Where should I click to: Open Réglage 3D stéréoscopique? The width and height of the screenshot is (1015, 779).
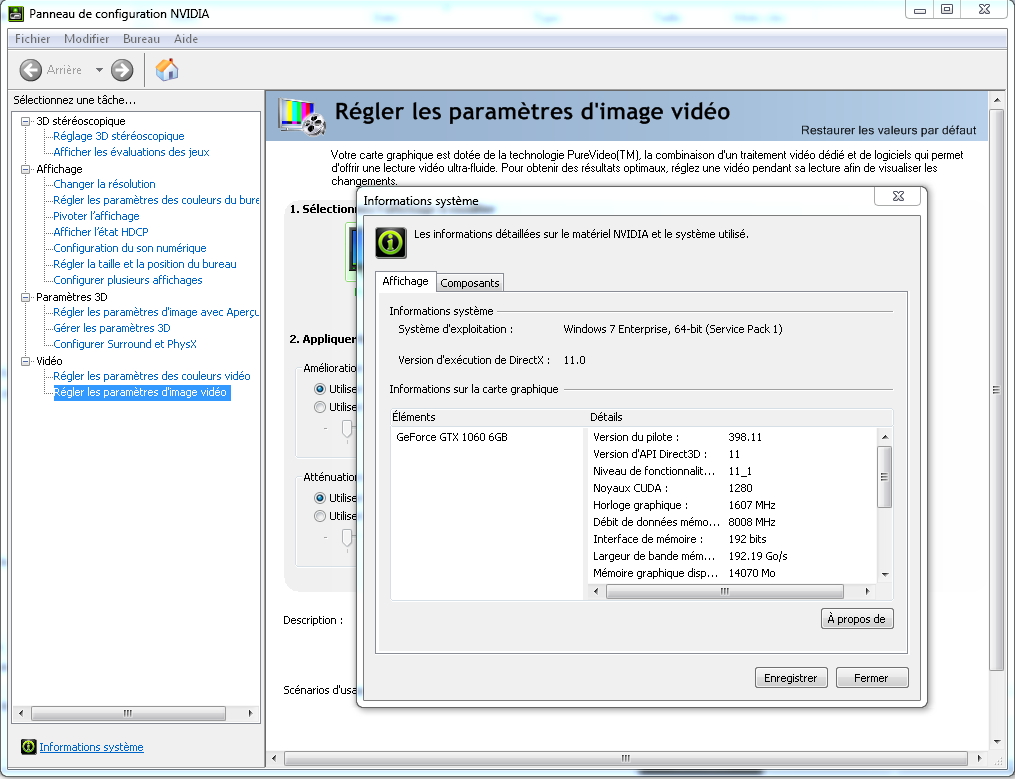click(x=118, y=136)
